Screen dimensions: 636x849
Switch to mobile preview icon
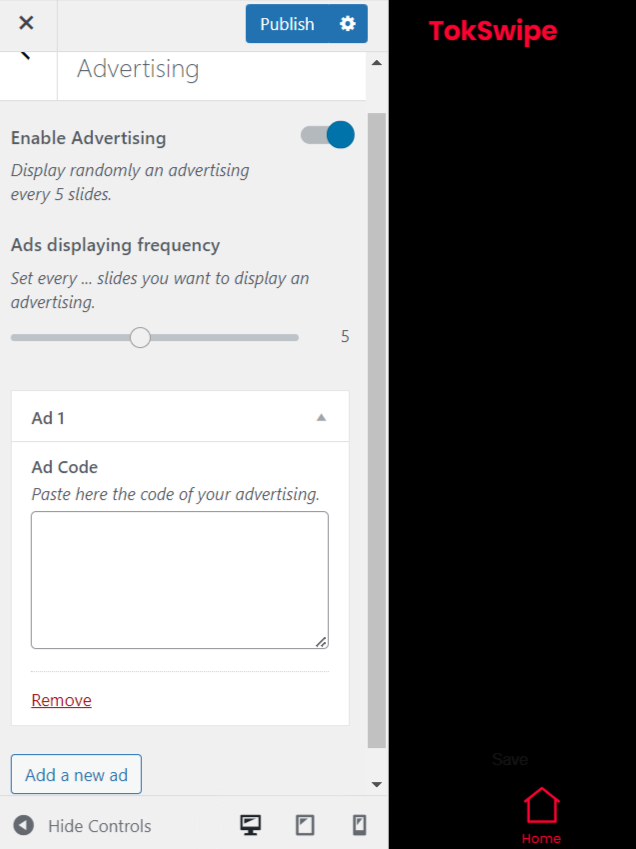coord(360,825)
